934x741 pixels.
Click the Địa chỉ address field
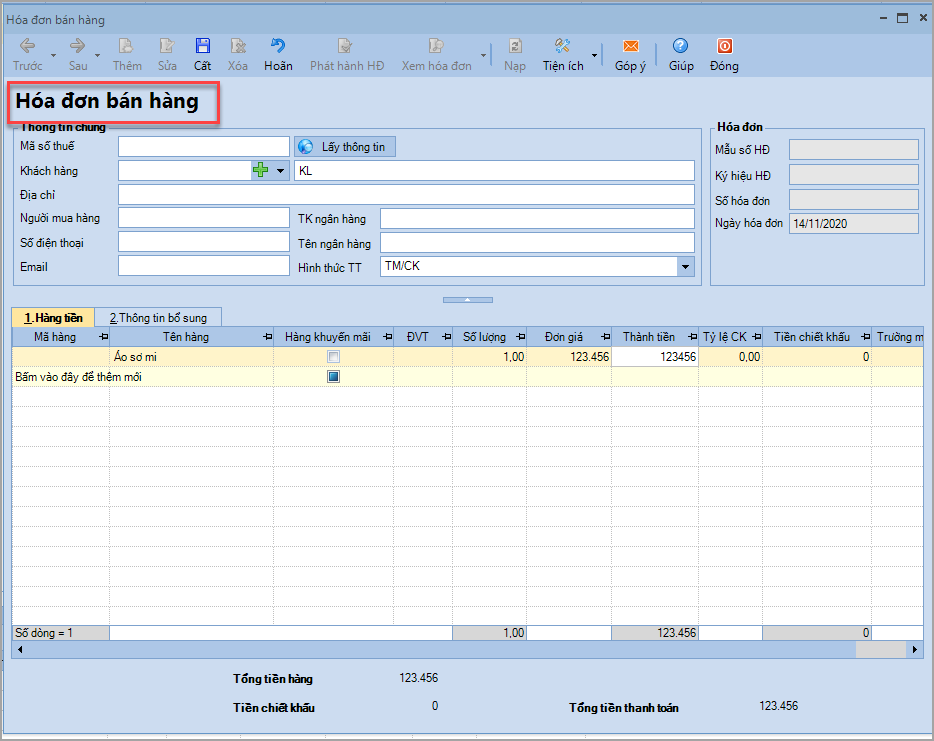click(406, 195)
